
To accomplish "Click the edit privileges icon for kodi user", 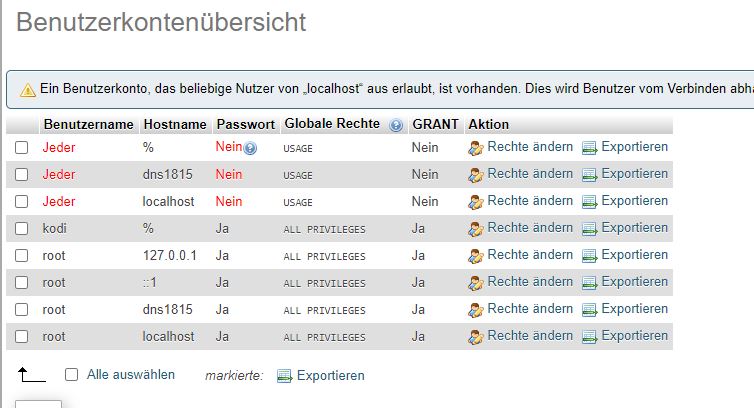I will [476, 229].
